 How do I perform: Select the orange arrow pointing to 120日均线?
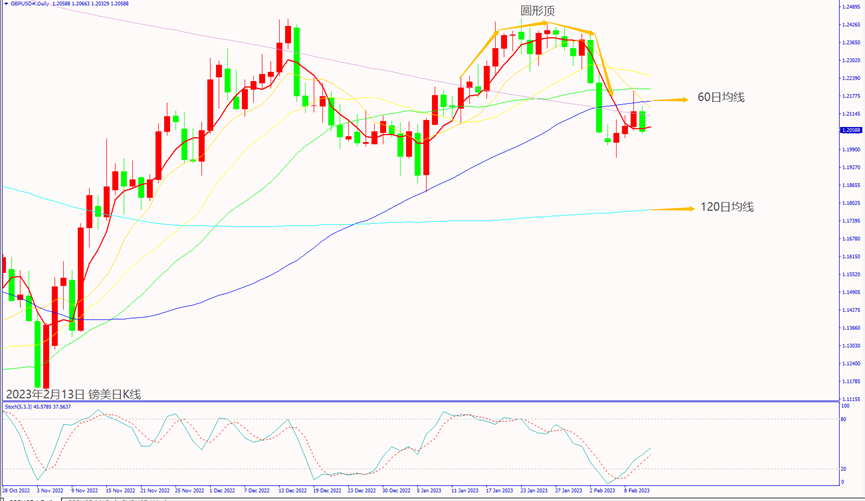(x=672, y=208)
